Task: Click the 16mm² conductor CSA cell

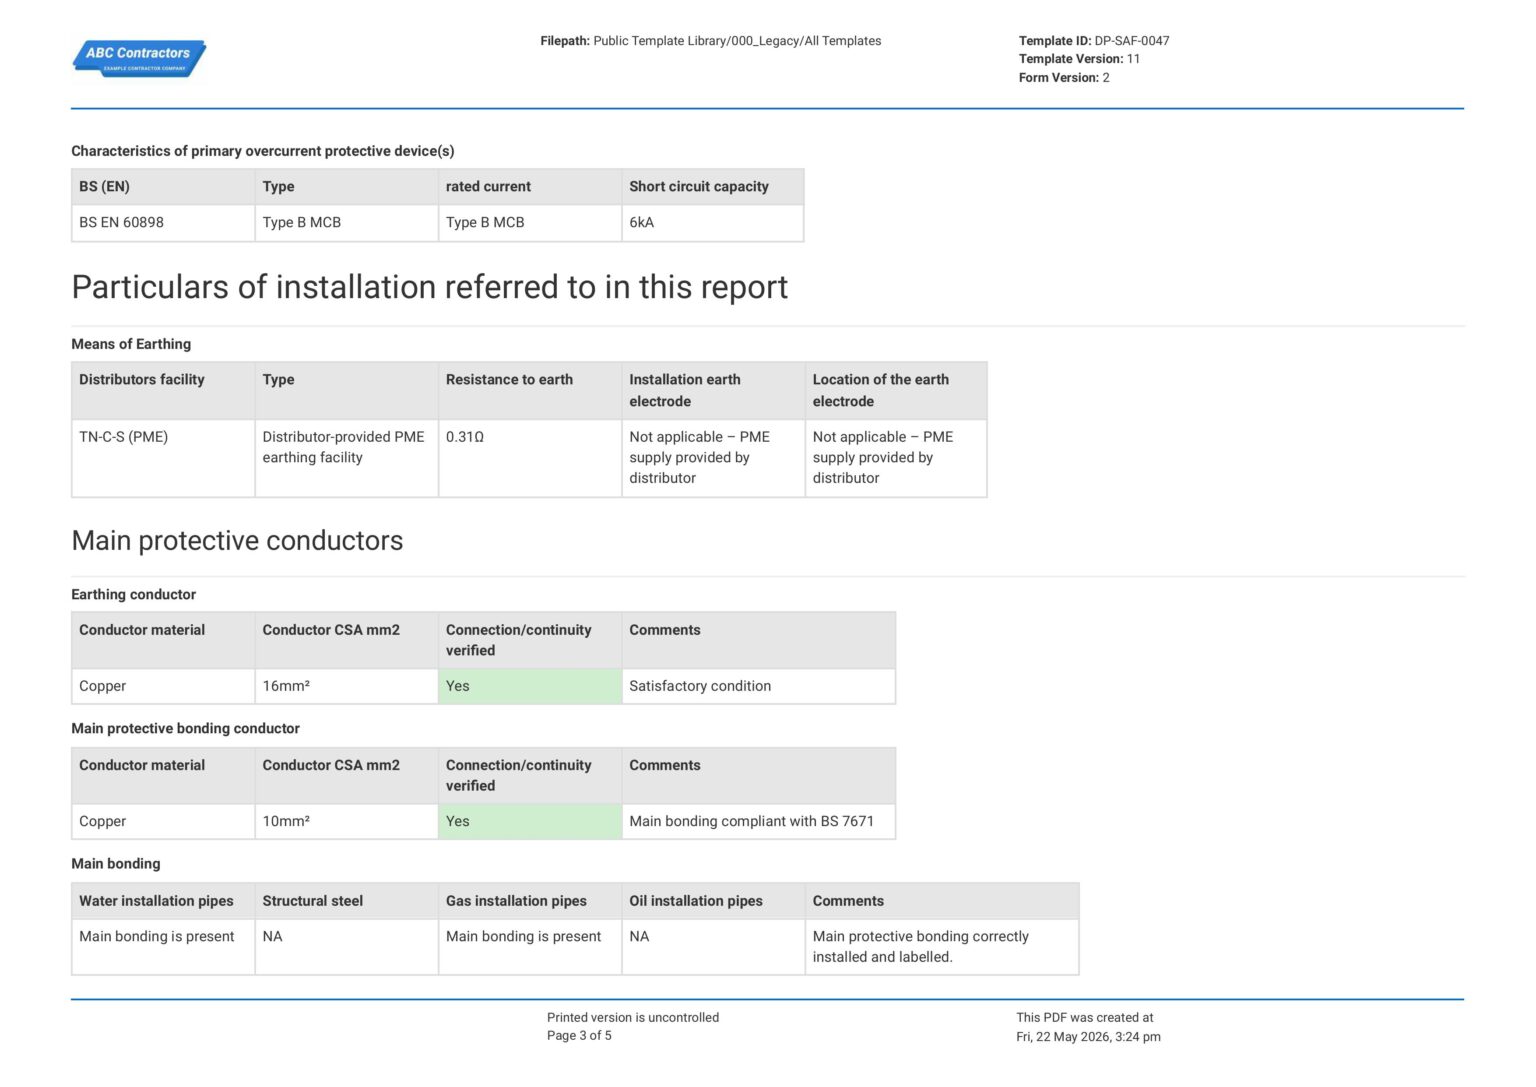Action: point(346,687)
